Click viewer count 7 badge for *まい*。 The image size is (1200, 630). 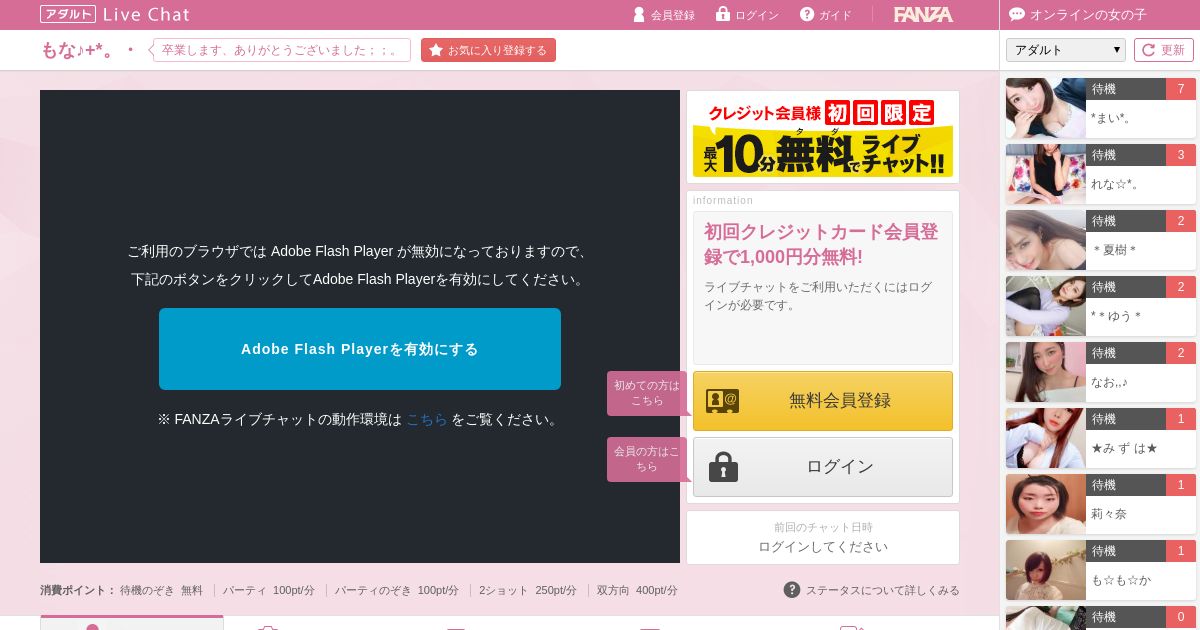coord(1181,89)
